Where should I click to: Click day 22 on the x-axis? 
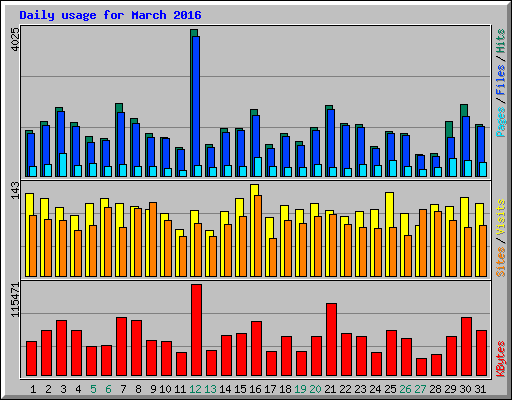pyautogui.click(x=345, y=389)
